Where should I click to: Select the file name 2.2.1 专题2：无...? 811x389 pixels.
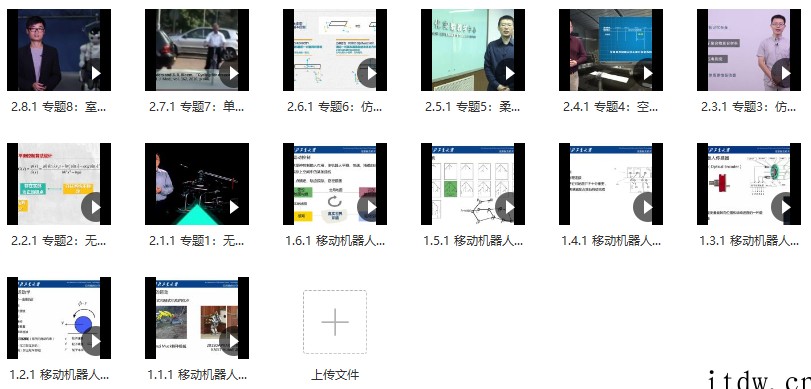(x=59, y=241)
